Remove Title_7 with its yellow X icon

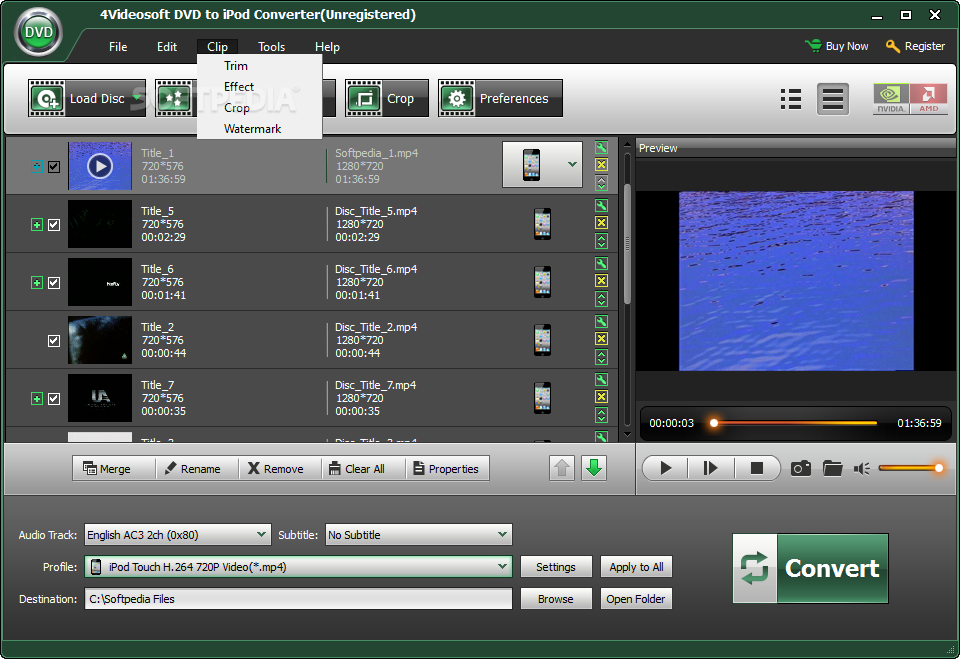[601, 397]
